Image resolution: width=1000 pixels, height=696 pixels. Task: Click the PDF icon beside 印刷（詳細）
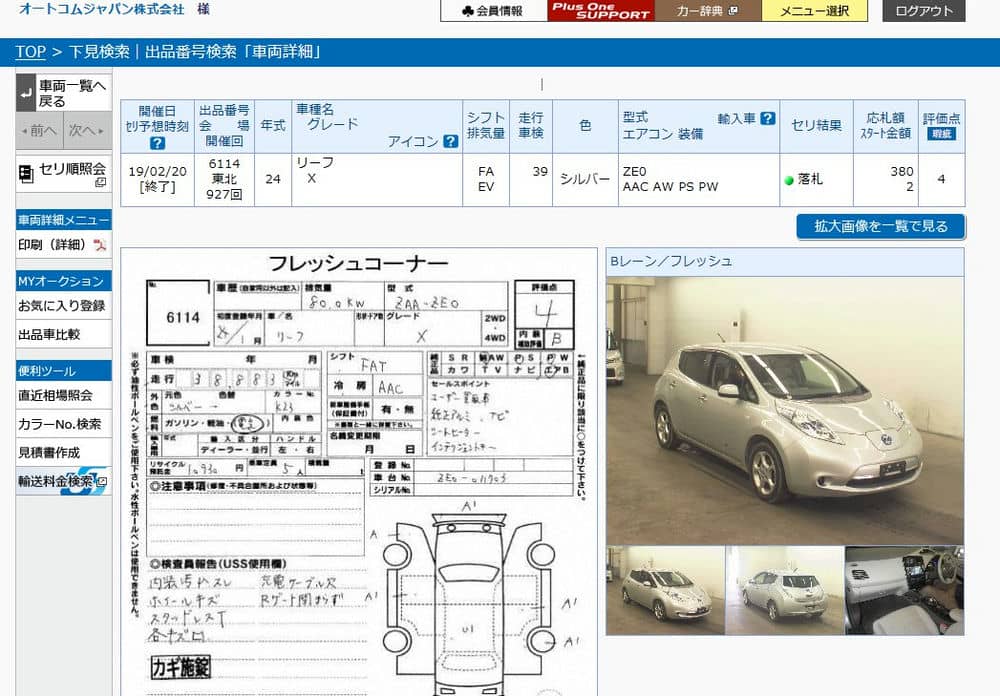(99, 245)
